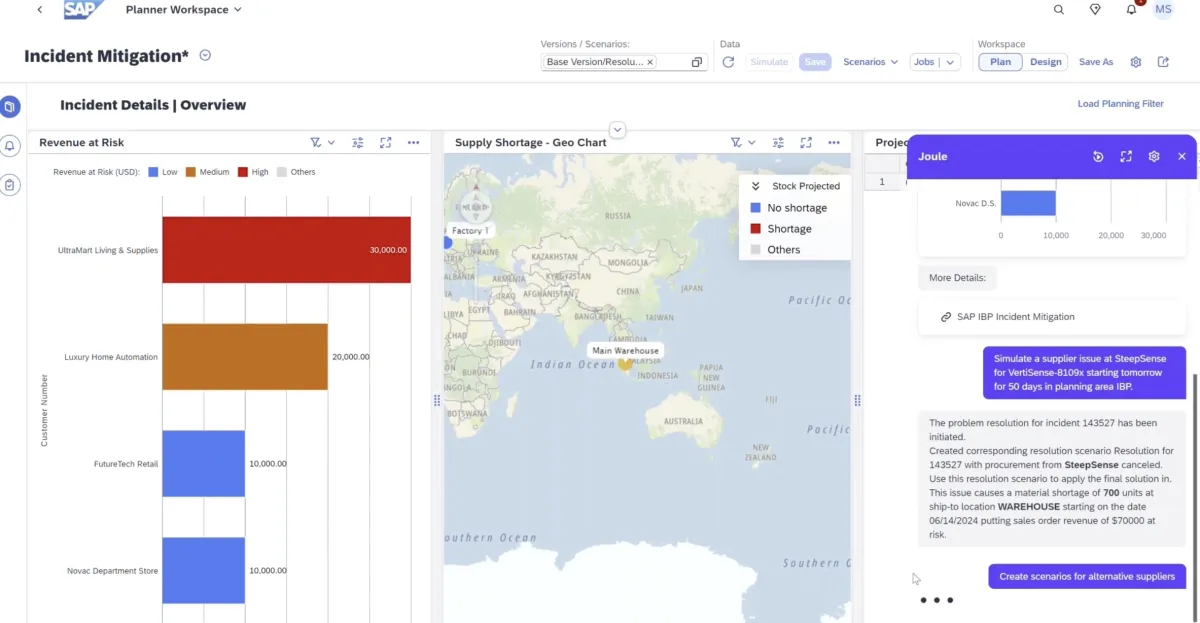Expand the Incident Mitigation title dropdown

(205, 56)
